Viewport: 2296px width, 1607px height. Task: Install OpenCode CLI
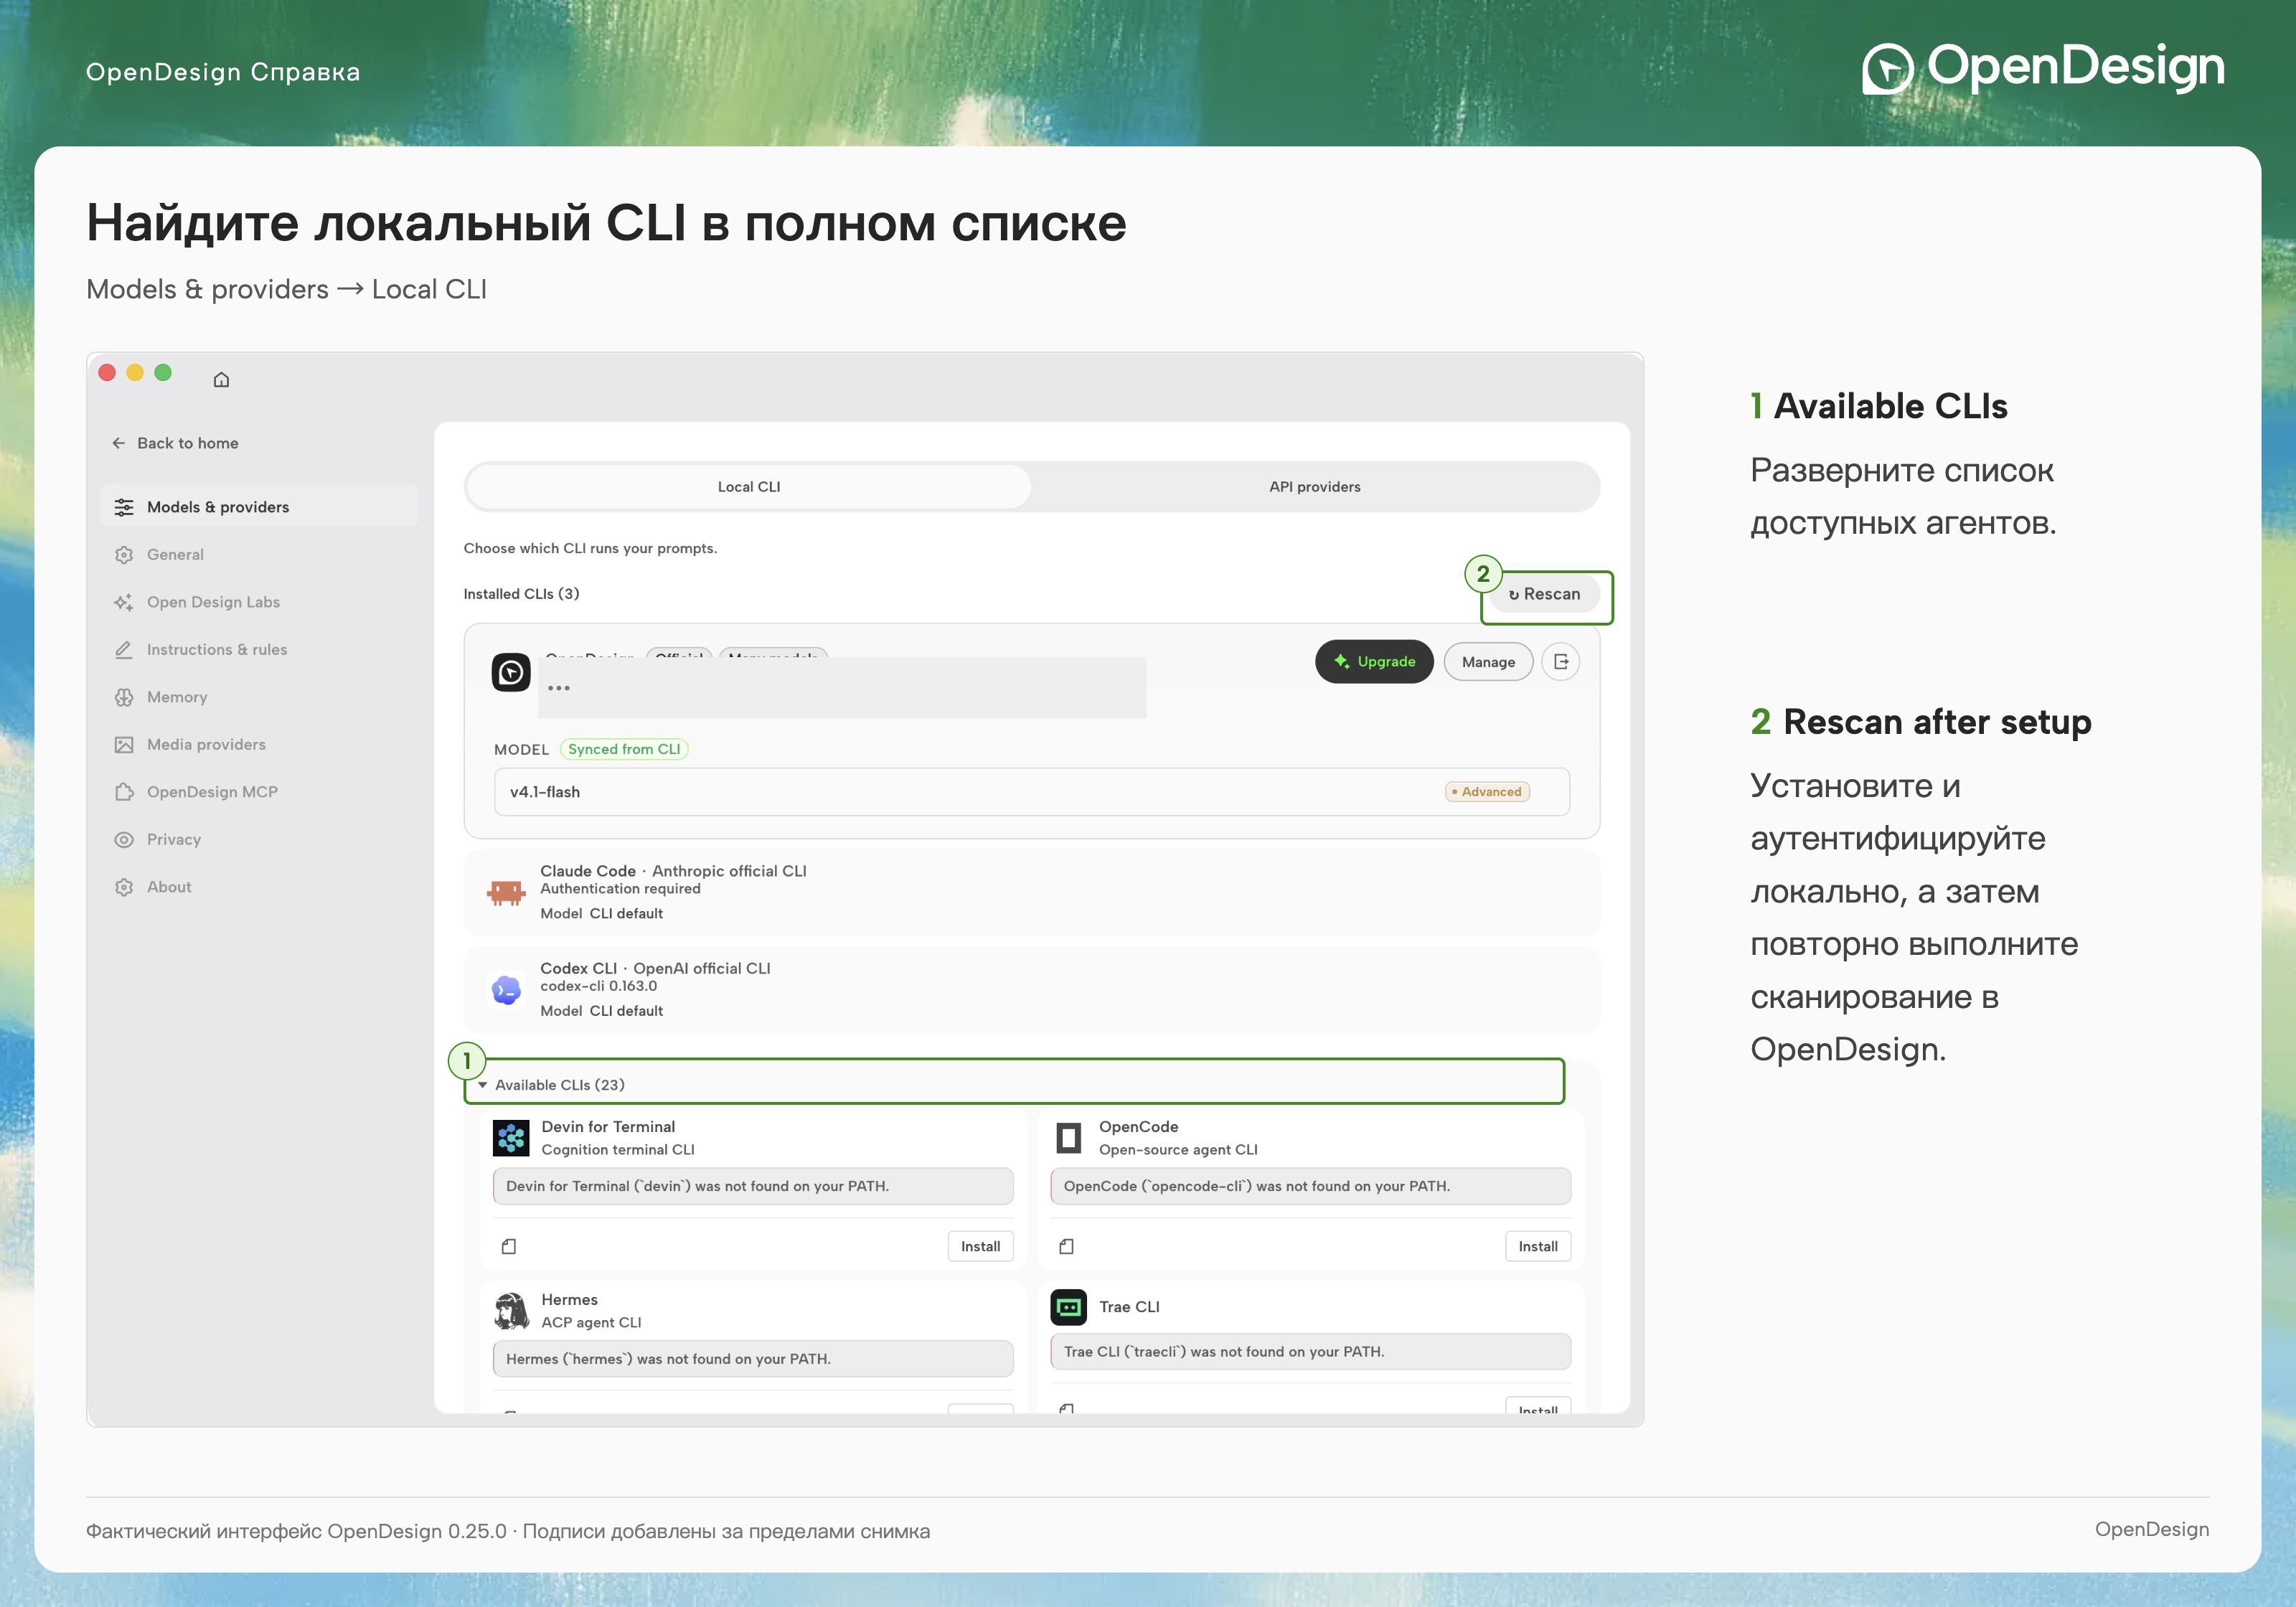[x=1537, y=1246]
